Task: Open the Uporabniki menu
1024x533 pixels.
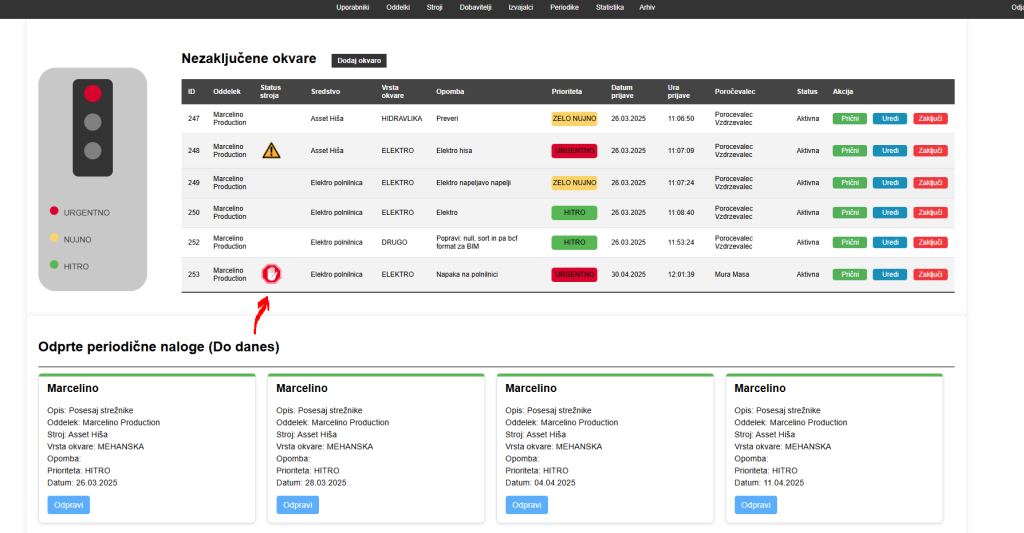Action: 353,7
